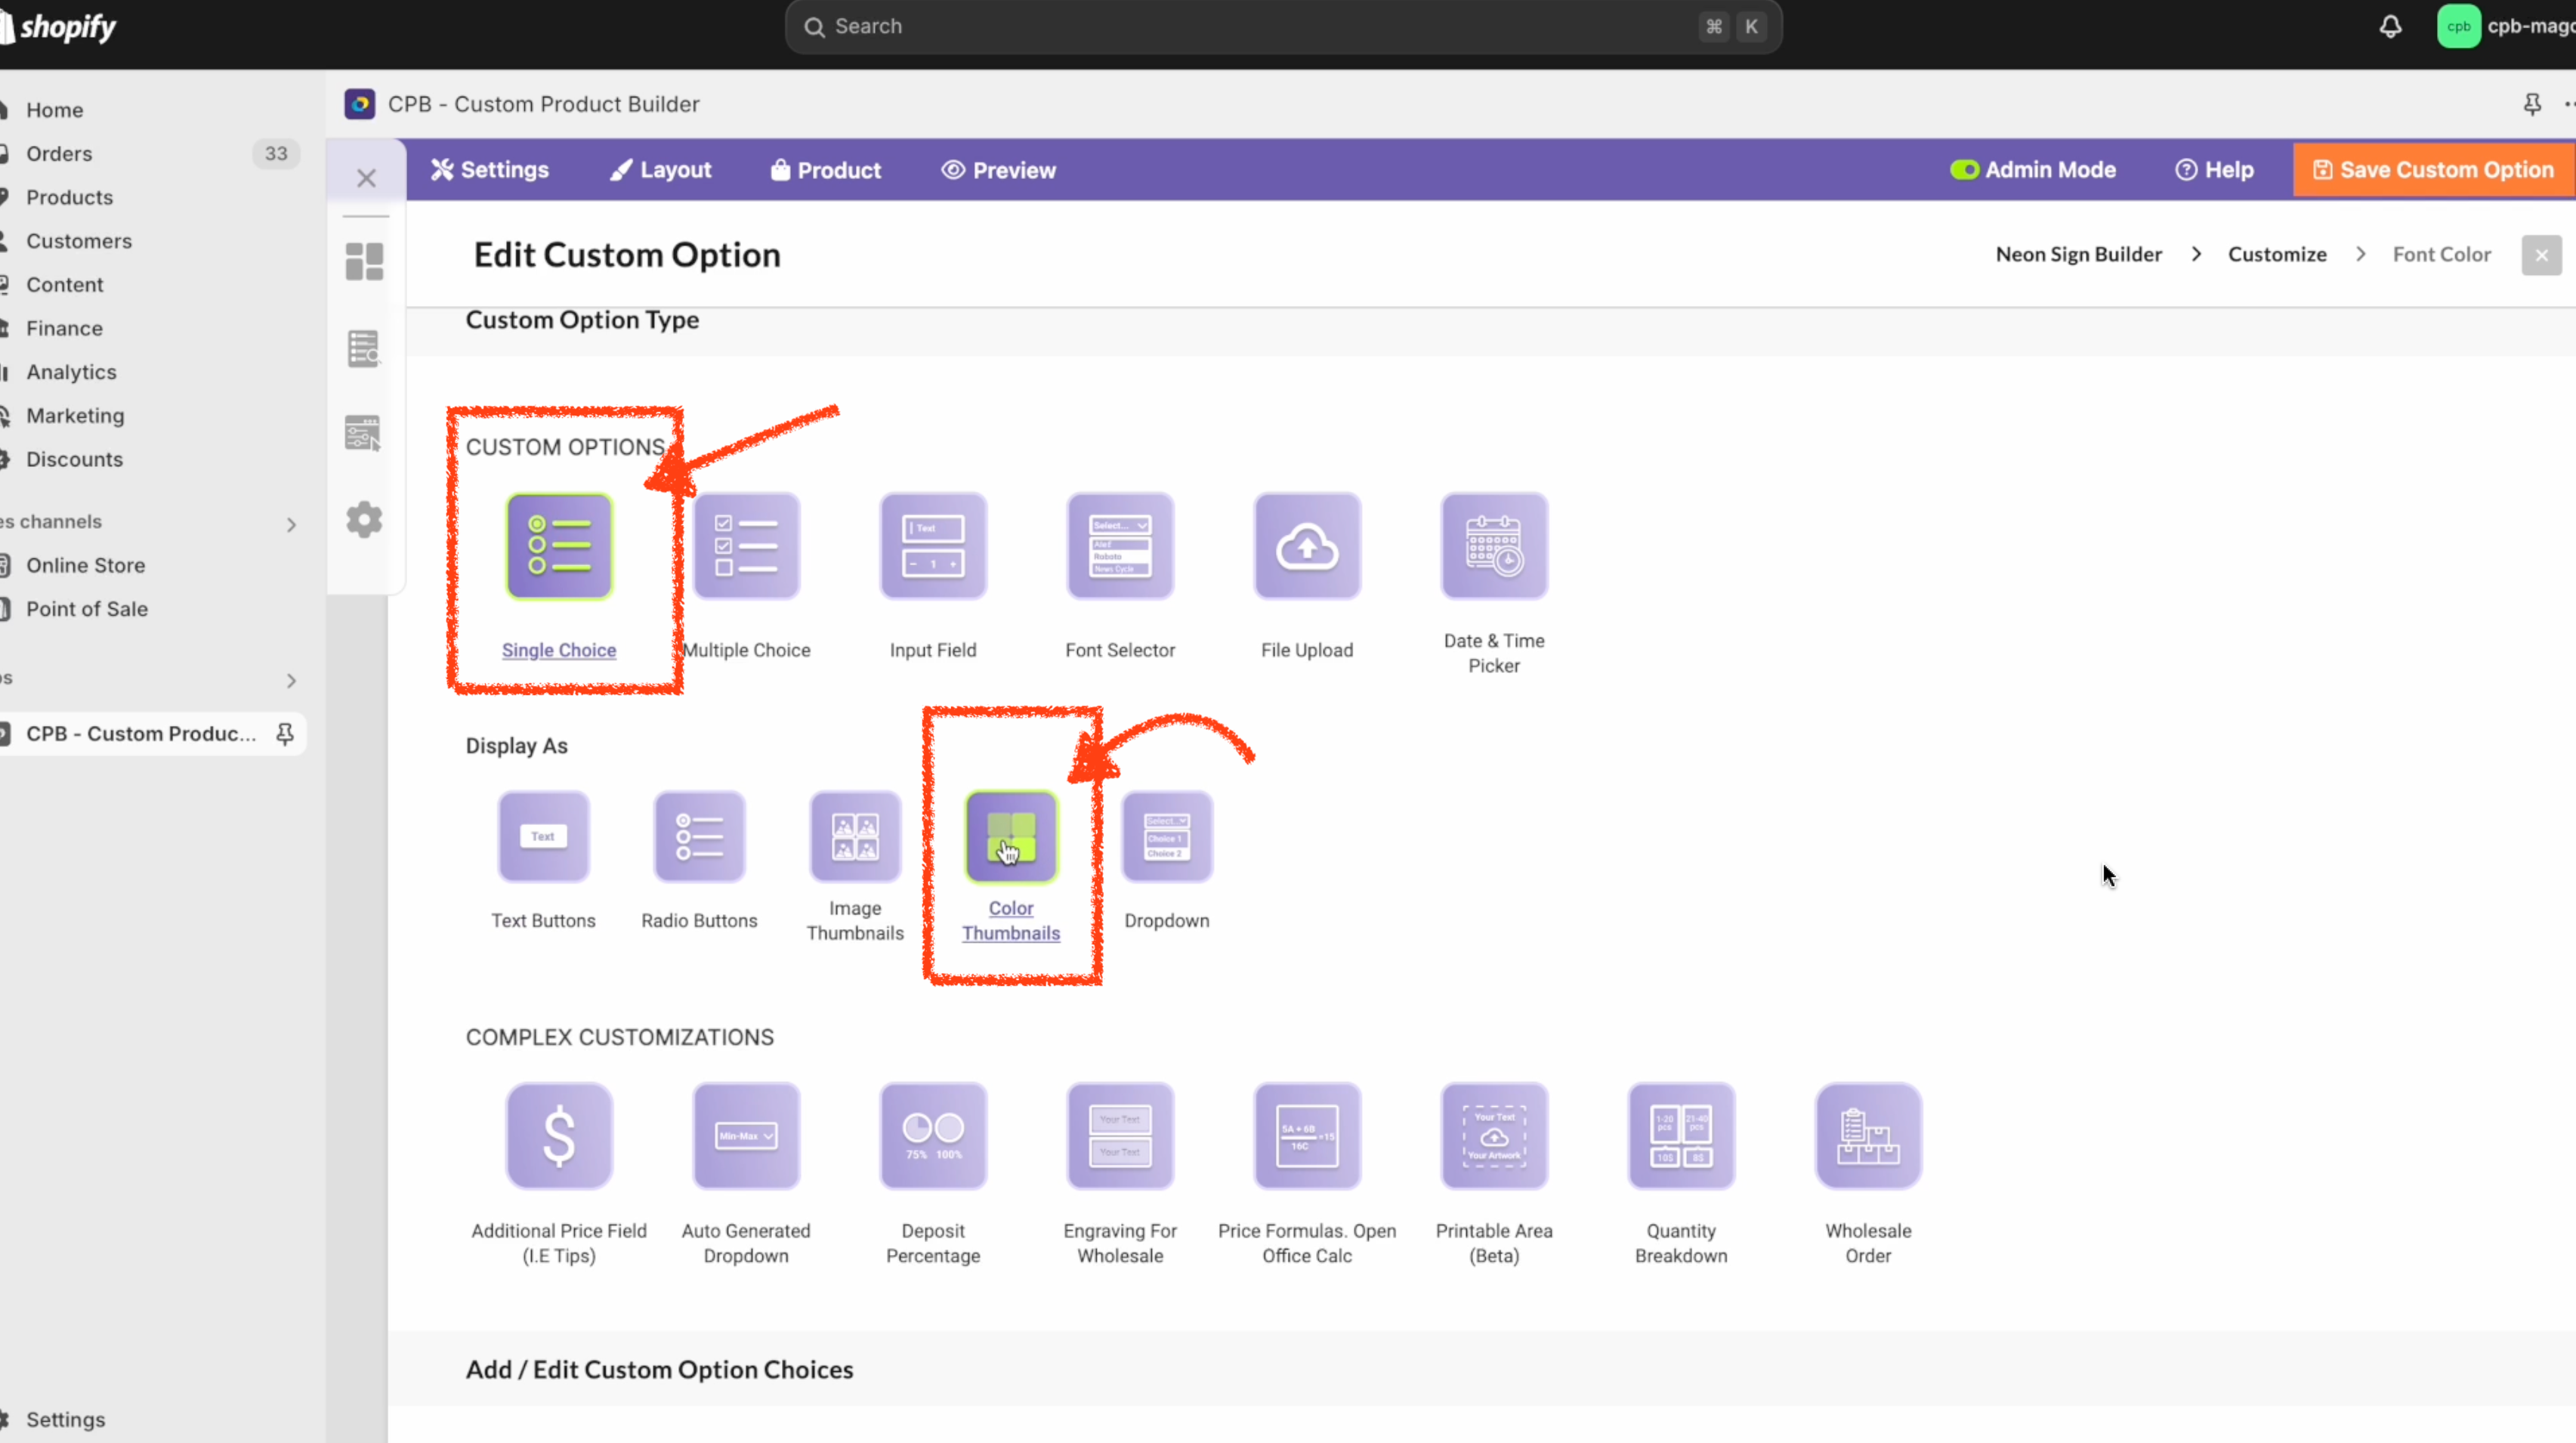
Task: Open the cpb store account menu
Action: point(2506,27)
